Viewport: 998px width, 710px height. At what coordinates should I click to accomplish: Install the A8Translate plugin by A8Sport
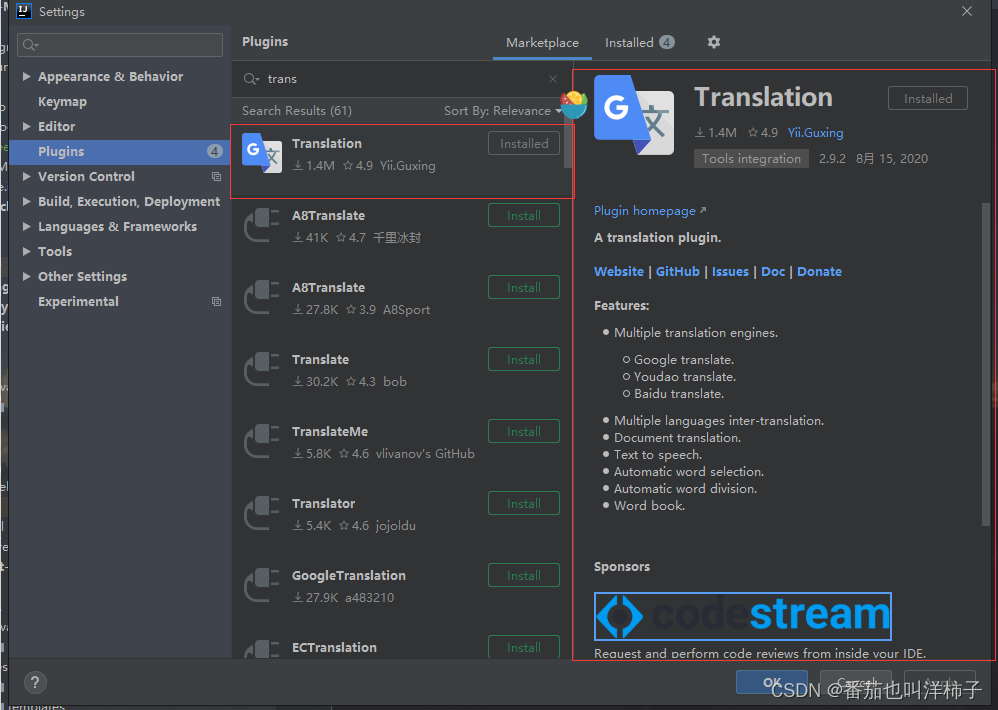pos(524,288)
